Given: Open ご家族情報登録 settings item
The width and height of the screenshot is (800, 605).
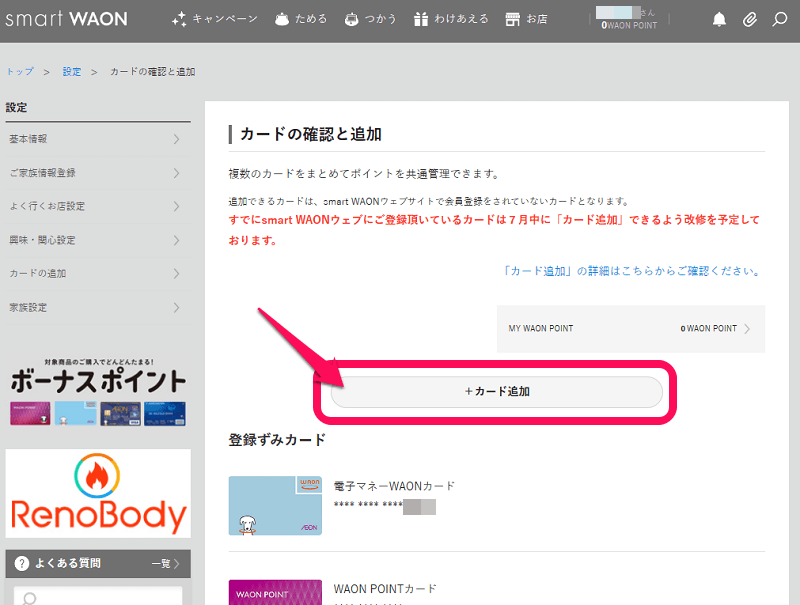Looking at the screenshot, I should [98, 172].
